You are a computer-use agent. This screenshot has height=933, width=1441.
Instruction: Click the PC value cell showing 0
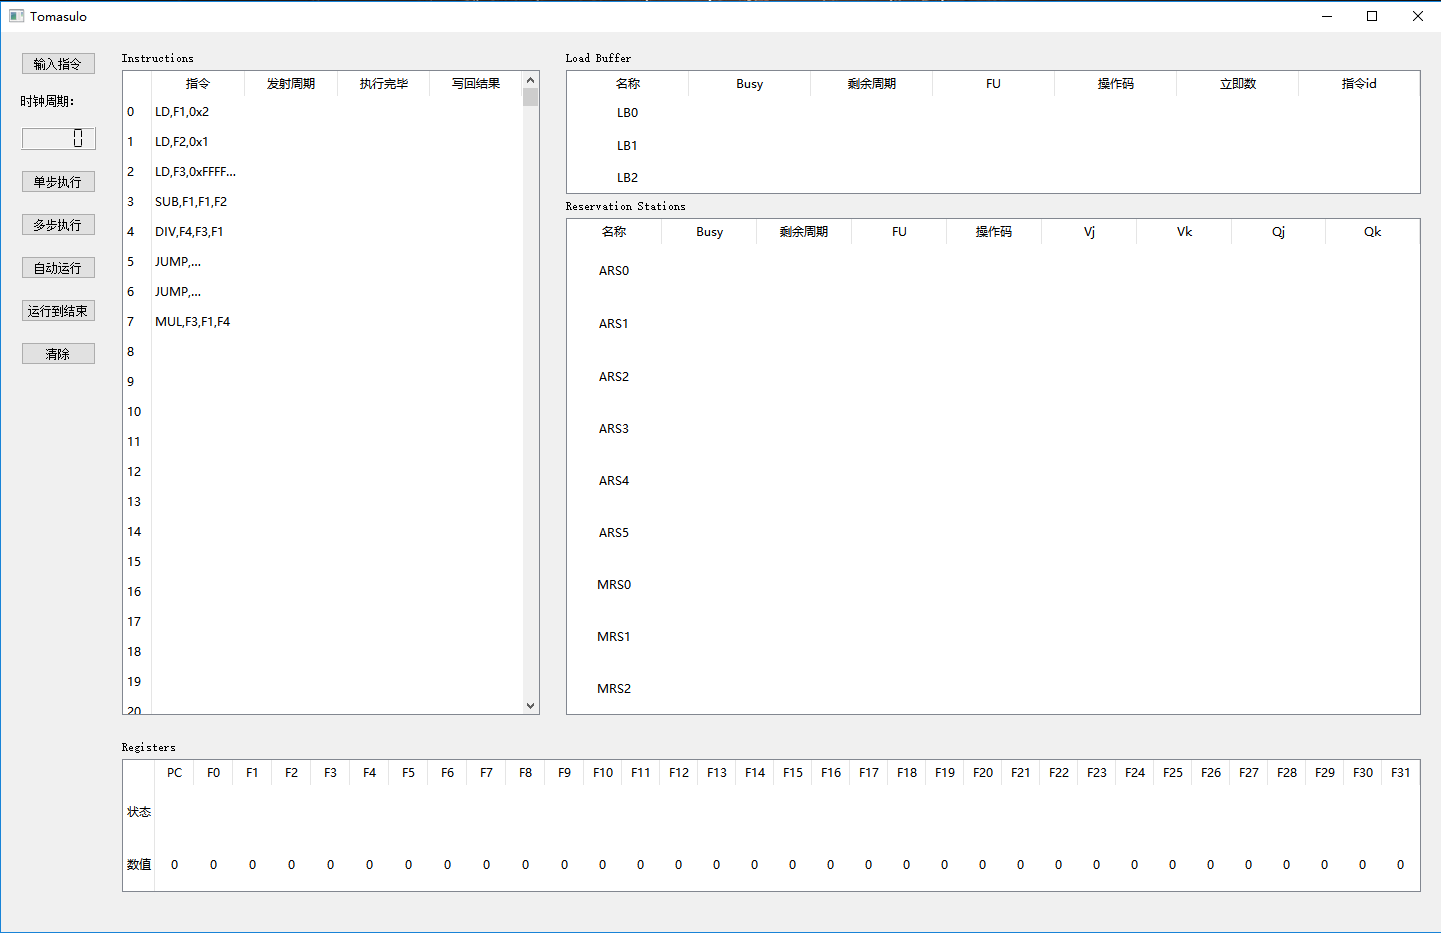(x=175, y=865)
